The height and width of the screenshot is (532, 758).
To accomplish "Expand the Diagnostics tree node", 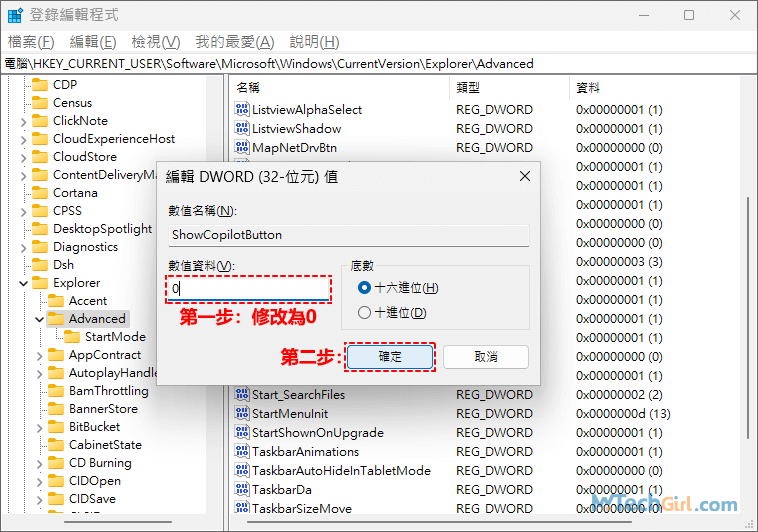I will (x=23, y=248).
